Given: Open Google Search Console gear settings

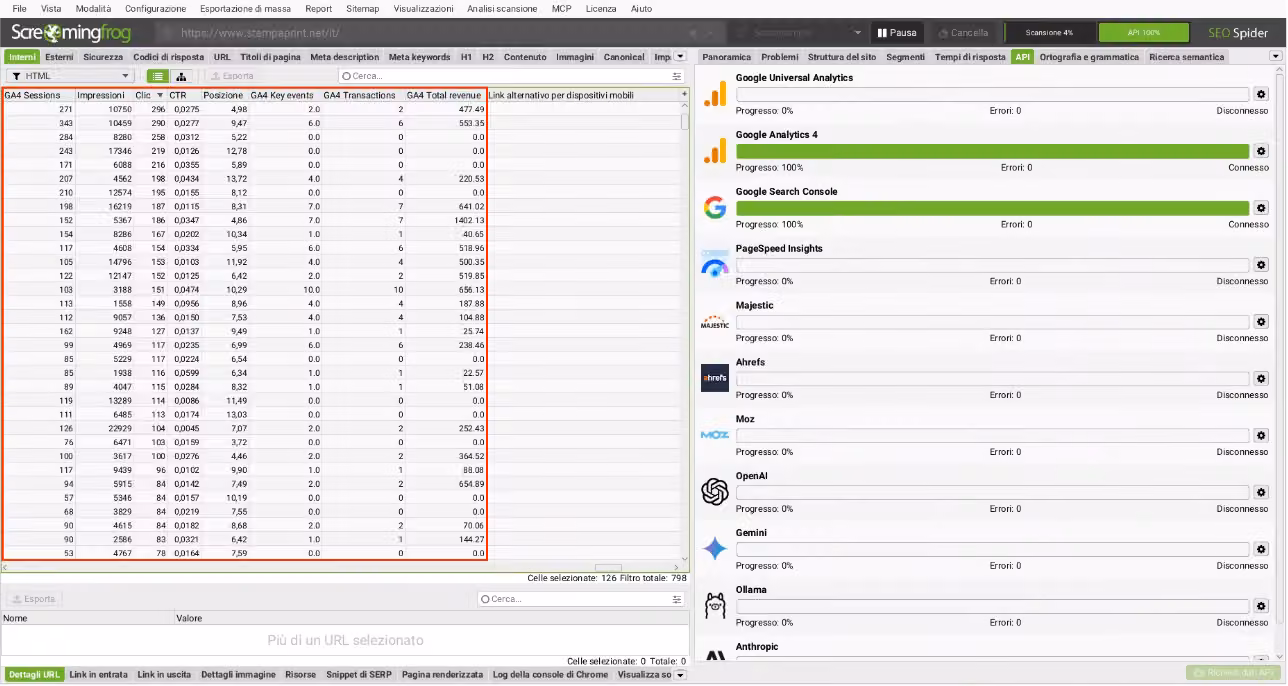Looking at the screenshot, I should (1261, 208).
